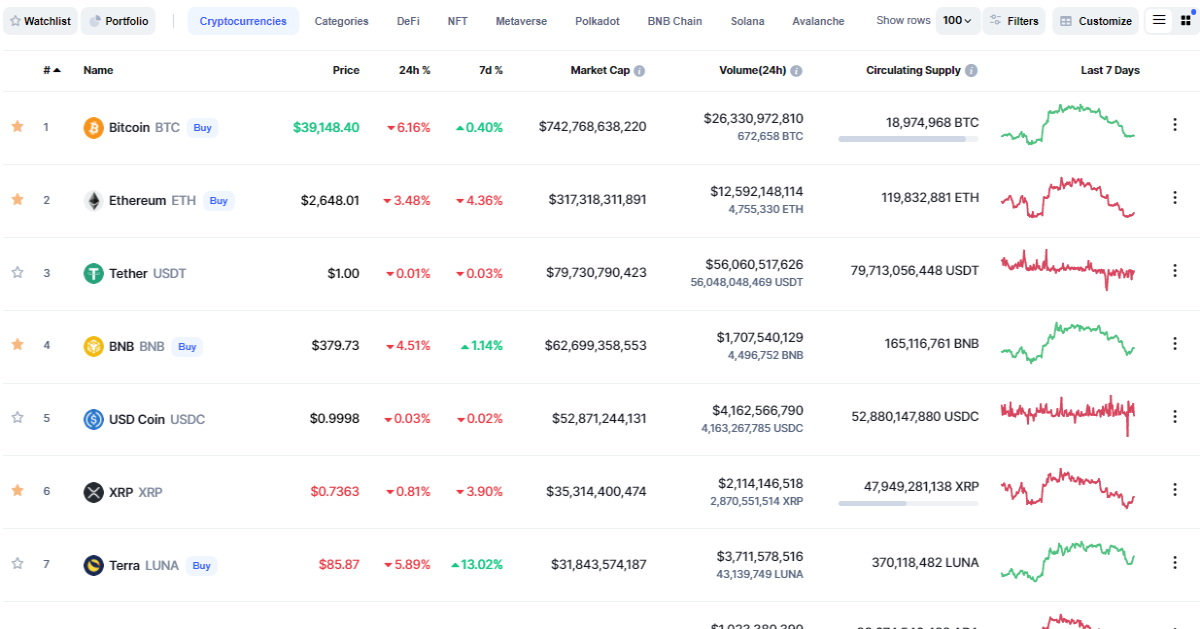Sort table by Volume(24h) header
Viewport: 1200px width, 629px height.
[x=753, y=70]
